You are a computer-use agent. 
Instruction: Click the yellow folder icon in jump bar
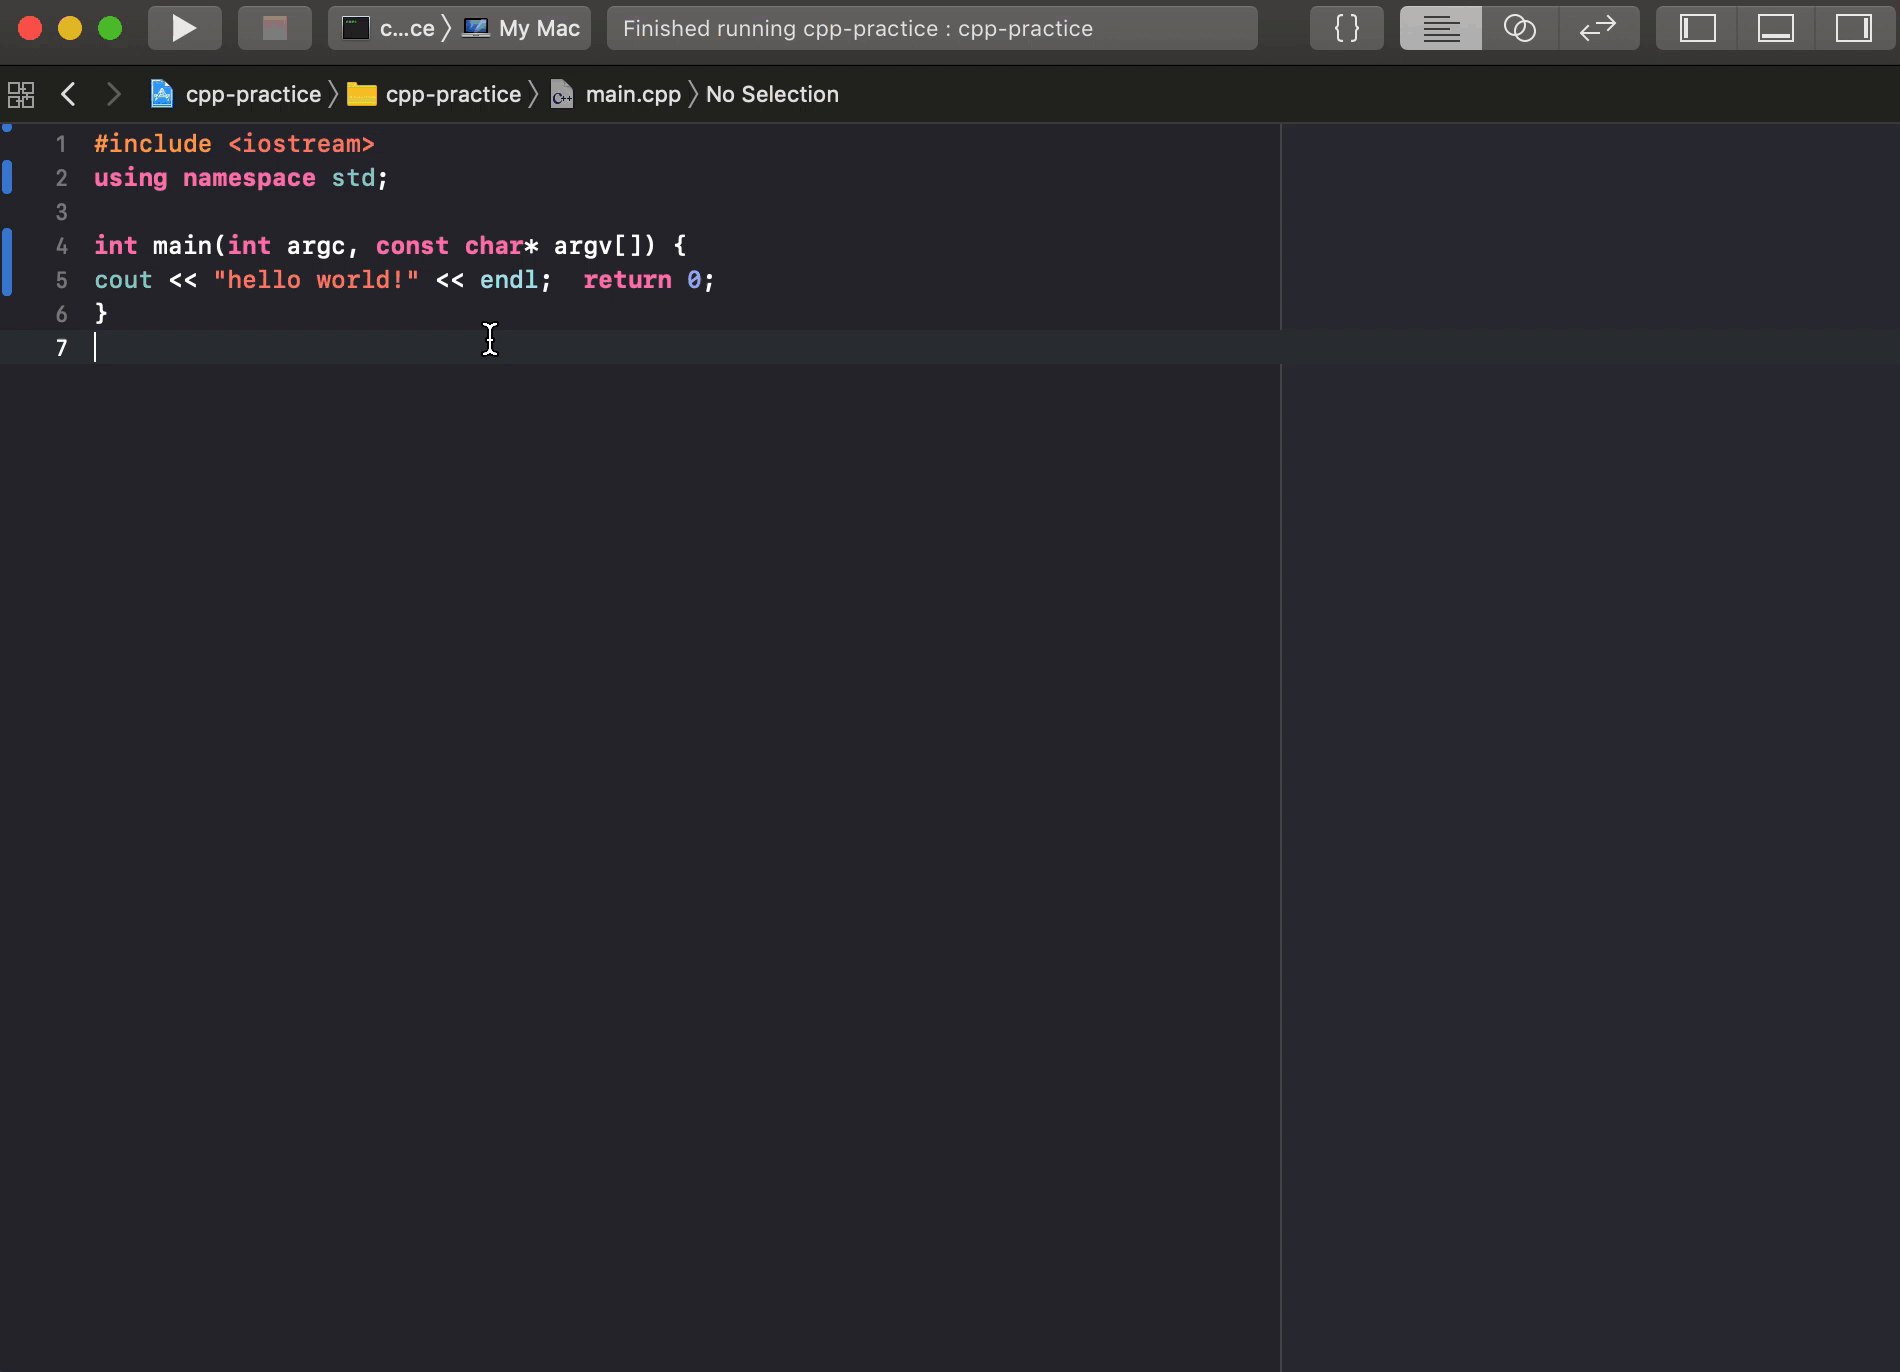tap(361, 94)
